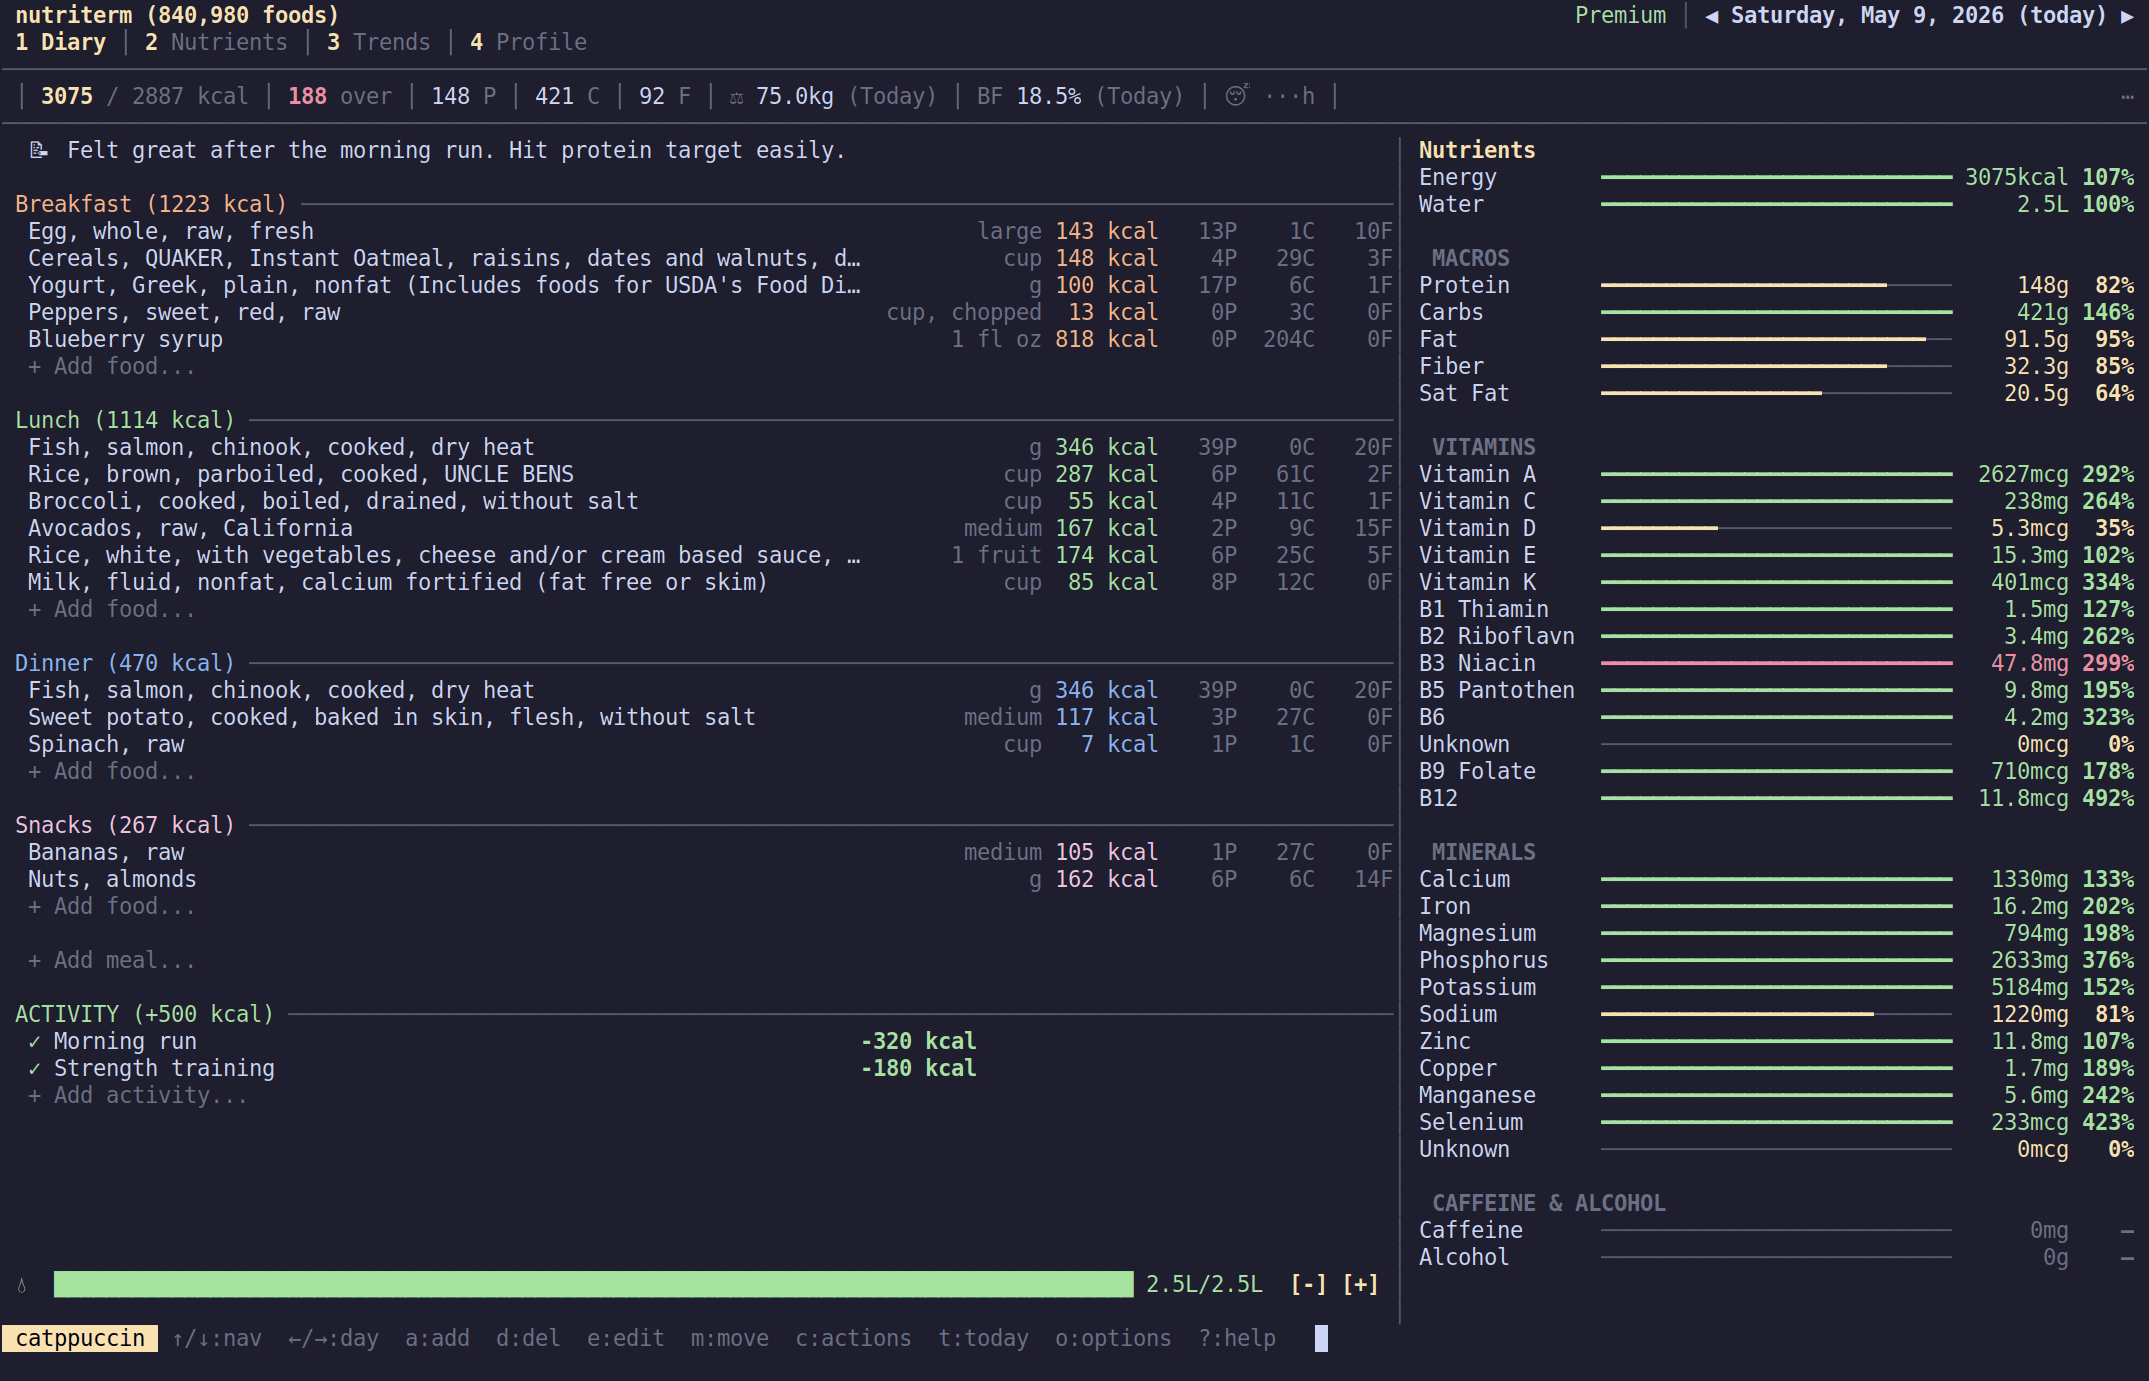Click the ?:help shortcut hint

(1237, 1339)
